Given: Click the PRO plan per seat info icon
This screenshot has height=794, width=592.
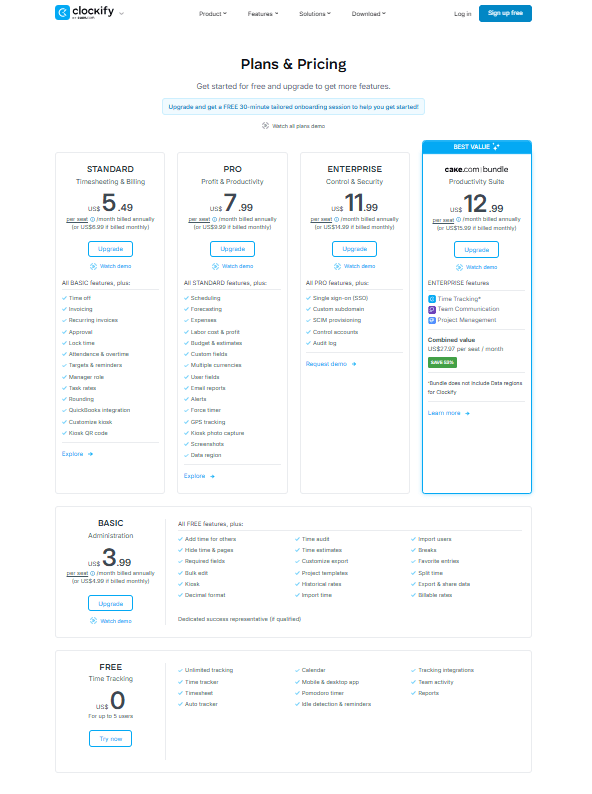Looking at the screenshot, I should 215,220.
